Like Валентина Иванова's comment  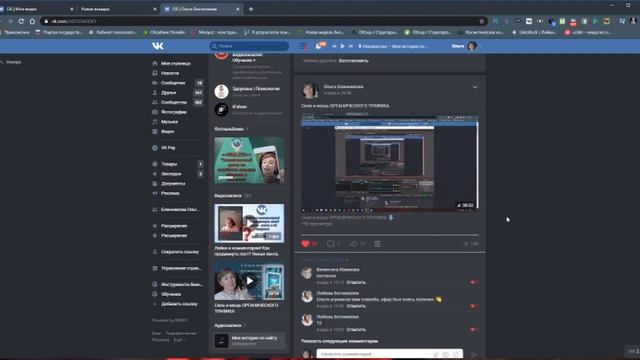coord(473,282)
